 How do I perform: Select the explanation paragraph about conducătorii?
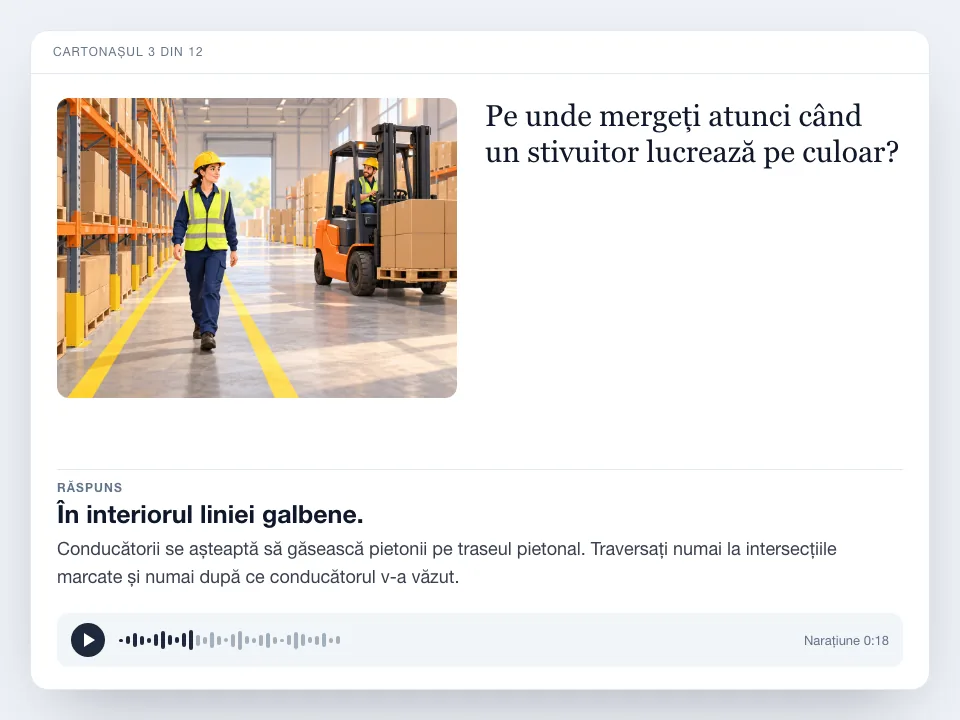click(x=447, y=563)
